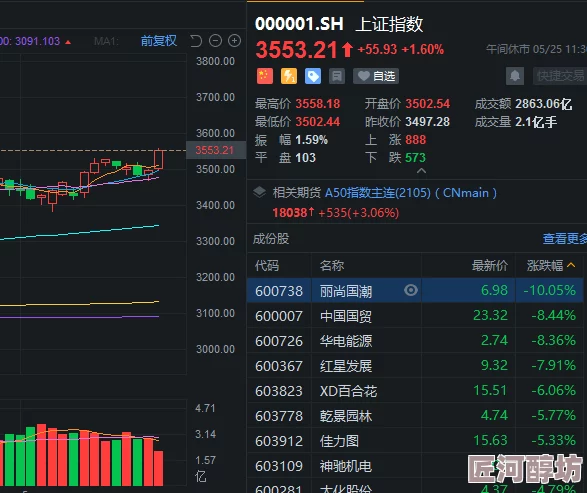Click the latest red candlestick on chart
The image size is (587, 493).
click(x=159, y=159)
